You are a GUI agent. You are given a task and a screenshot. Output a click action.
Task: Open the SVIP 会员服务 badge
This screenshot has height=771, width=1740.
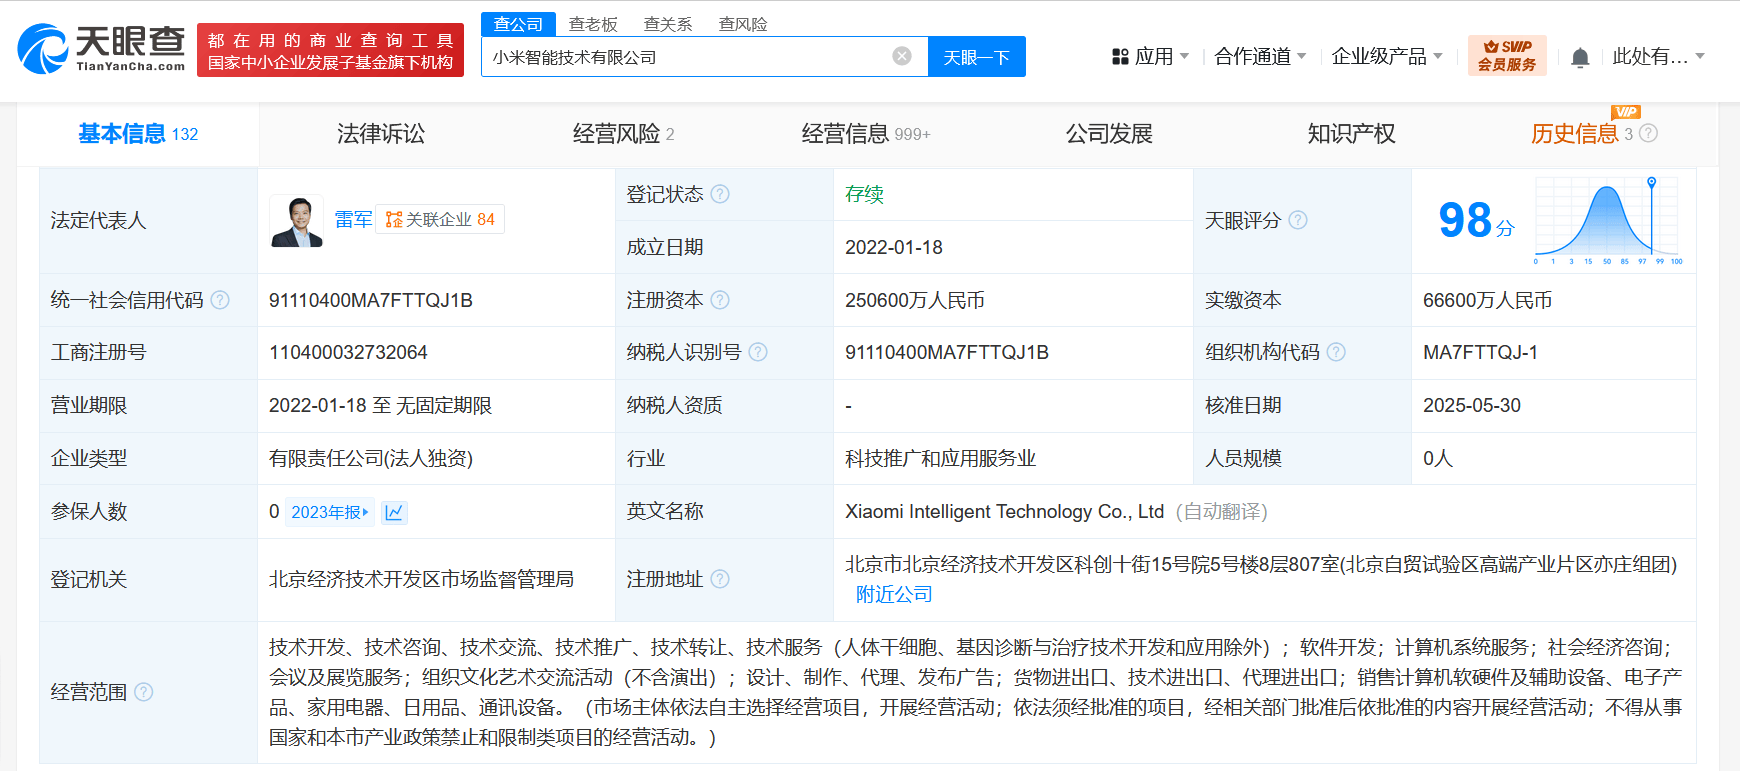point(1507,56)
